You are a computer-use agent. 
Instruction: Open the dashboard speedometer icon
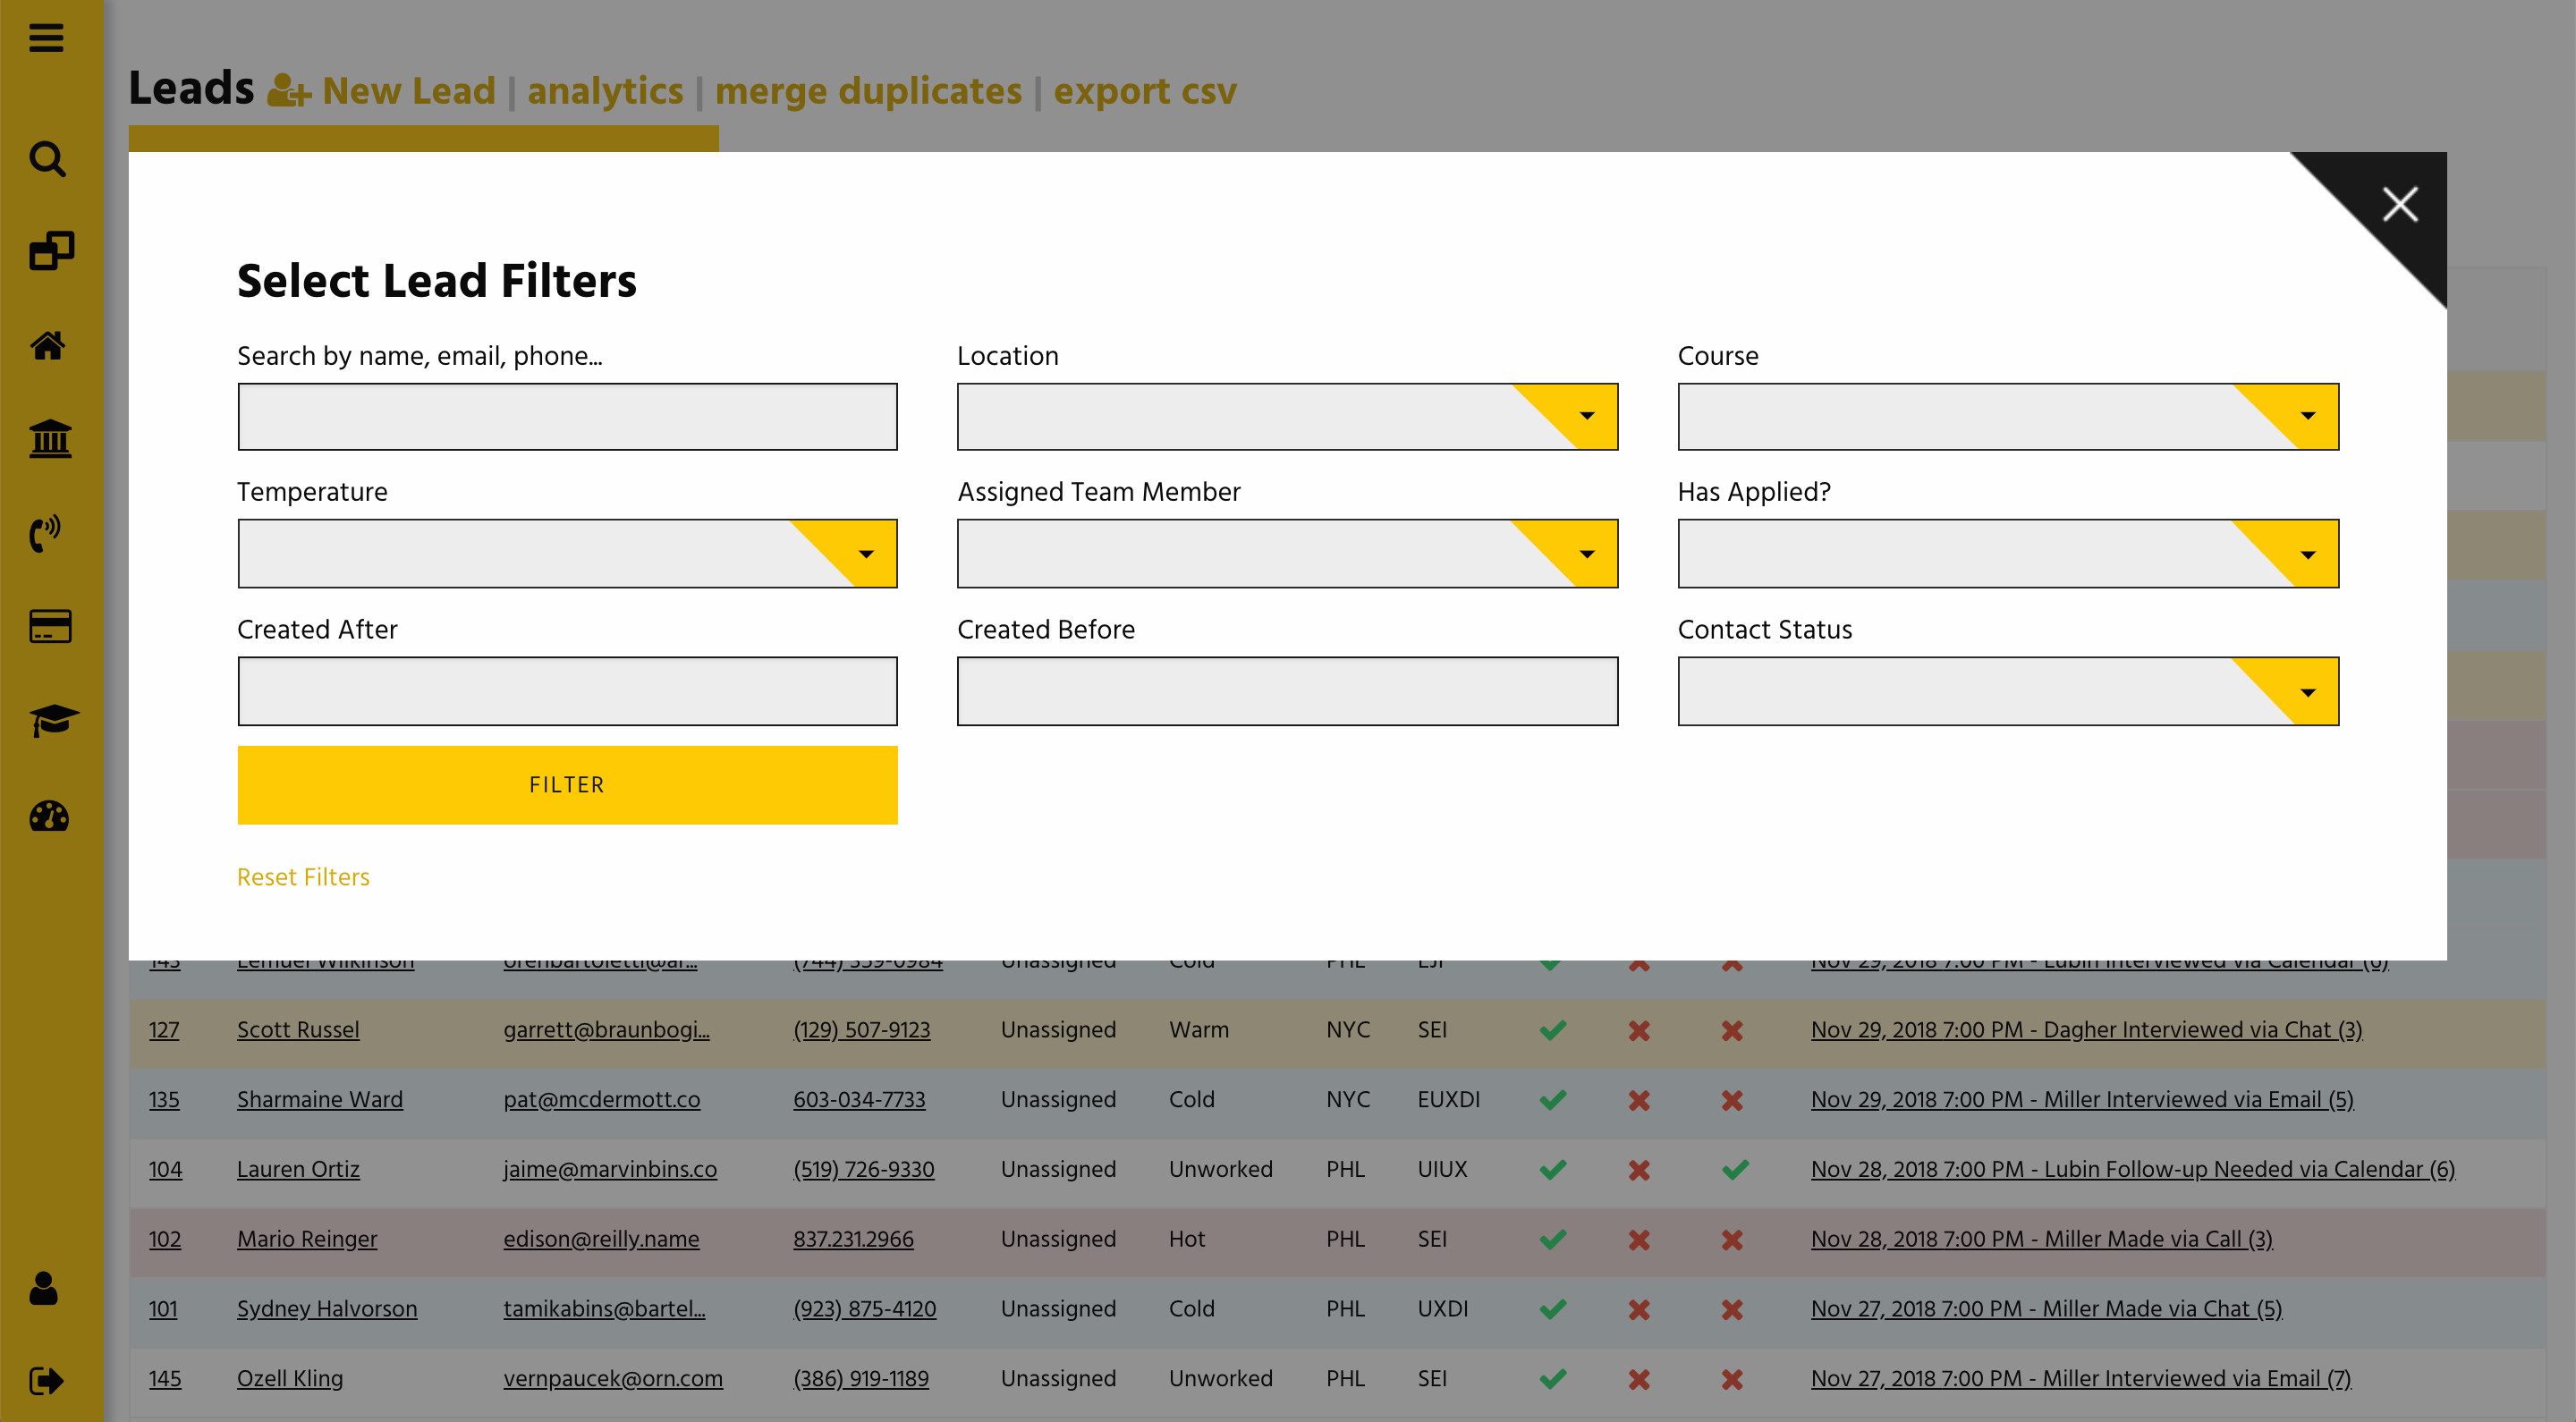click(47, 817)
